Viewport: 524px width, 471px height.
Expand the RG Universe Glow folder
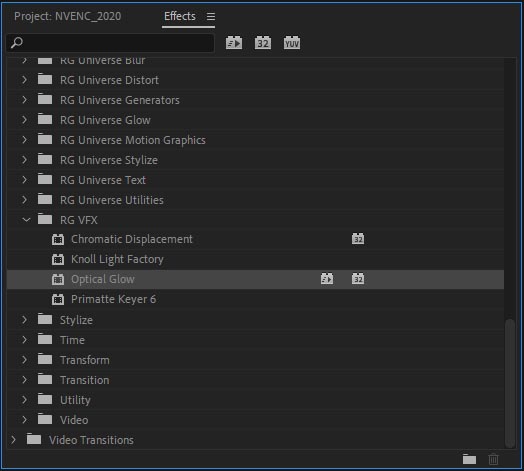point(24,120)
